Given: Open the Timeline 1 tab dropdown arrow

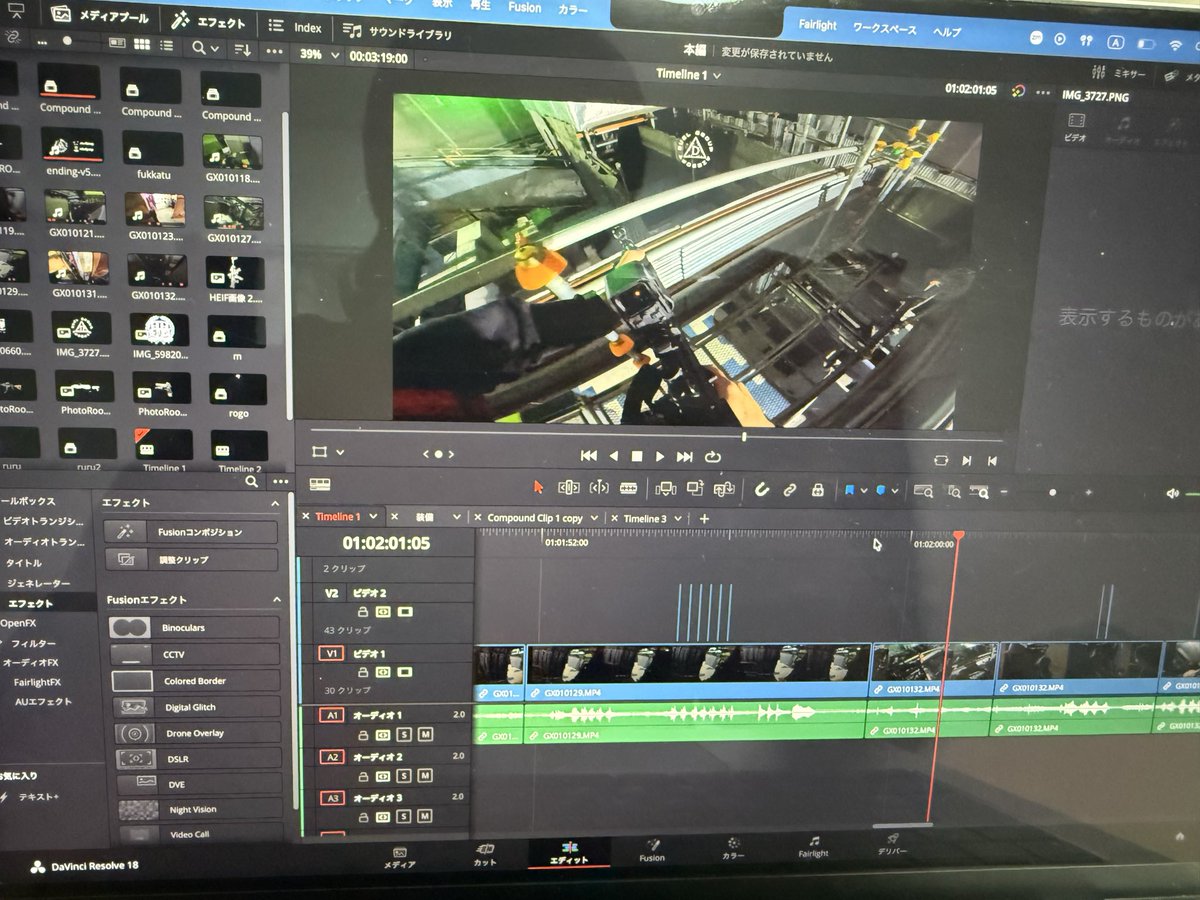Looking at the screenshot, I should 372,517.
